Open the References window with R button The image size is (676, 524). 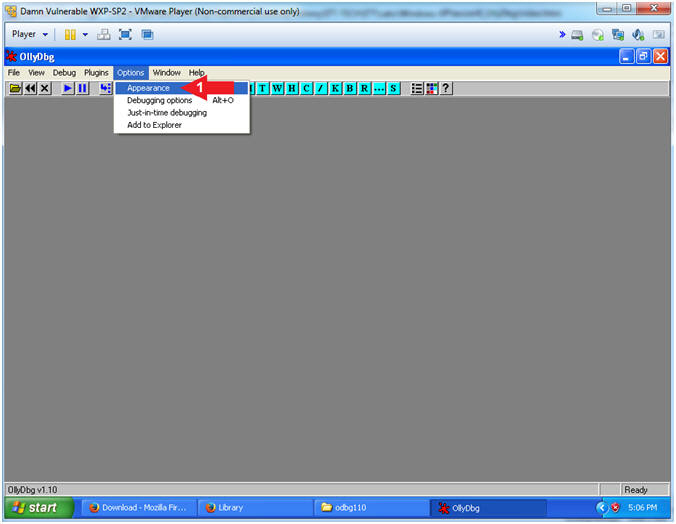[365, 88]
